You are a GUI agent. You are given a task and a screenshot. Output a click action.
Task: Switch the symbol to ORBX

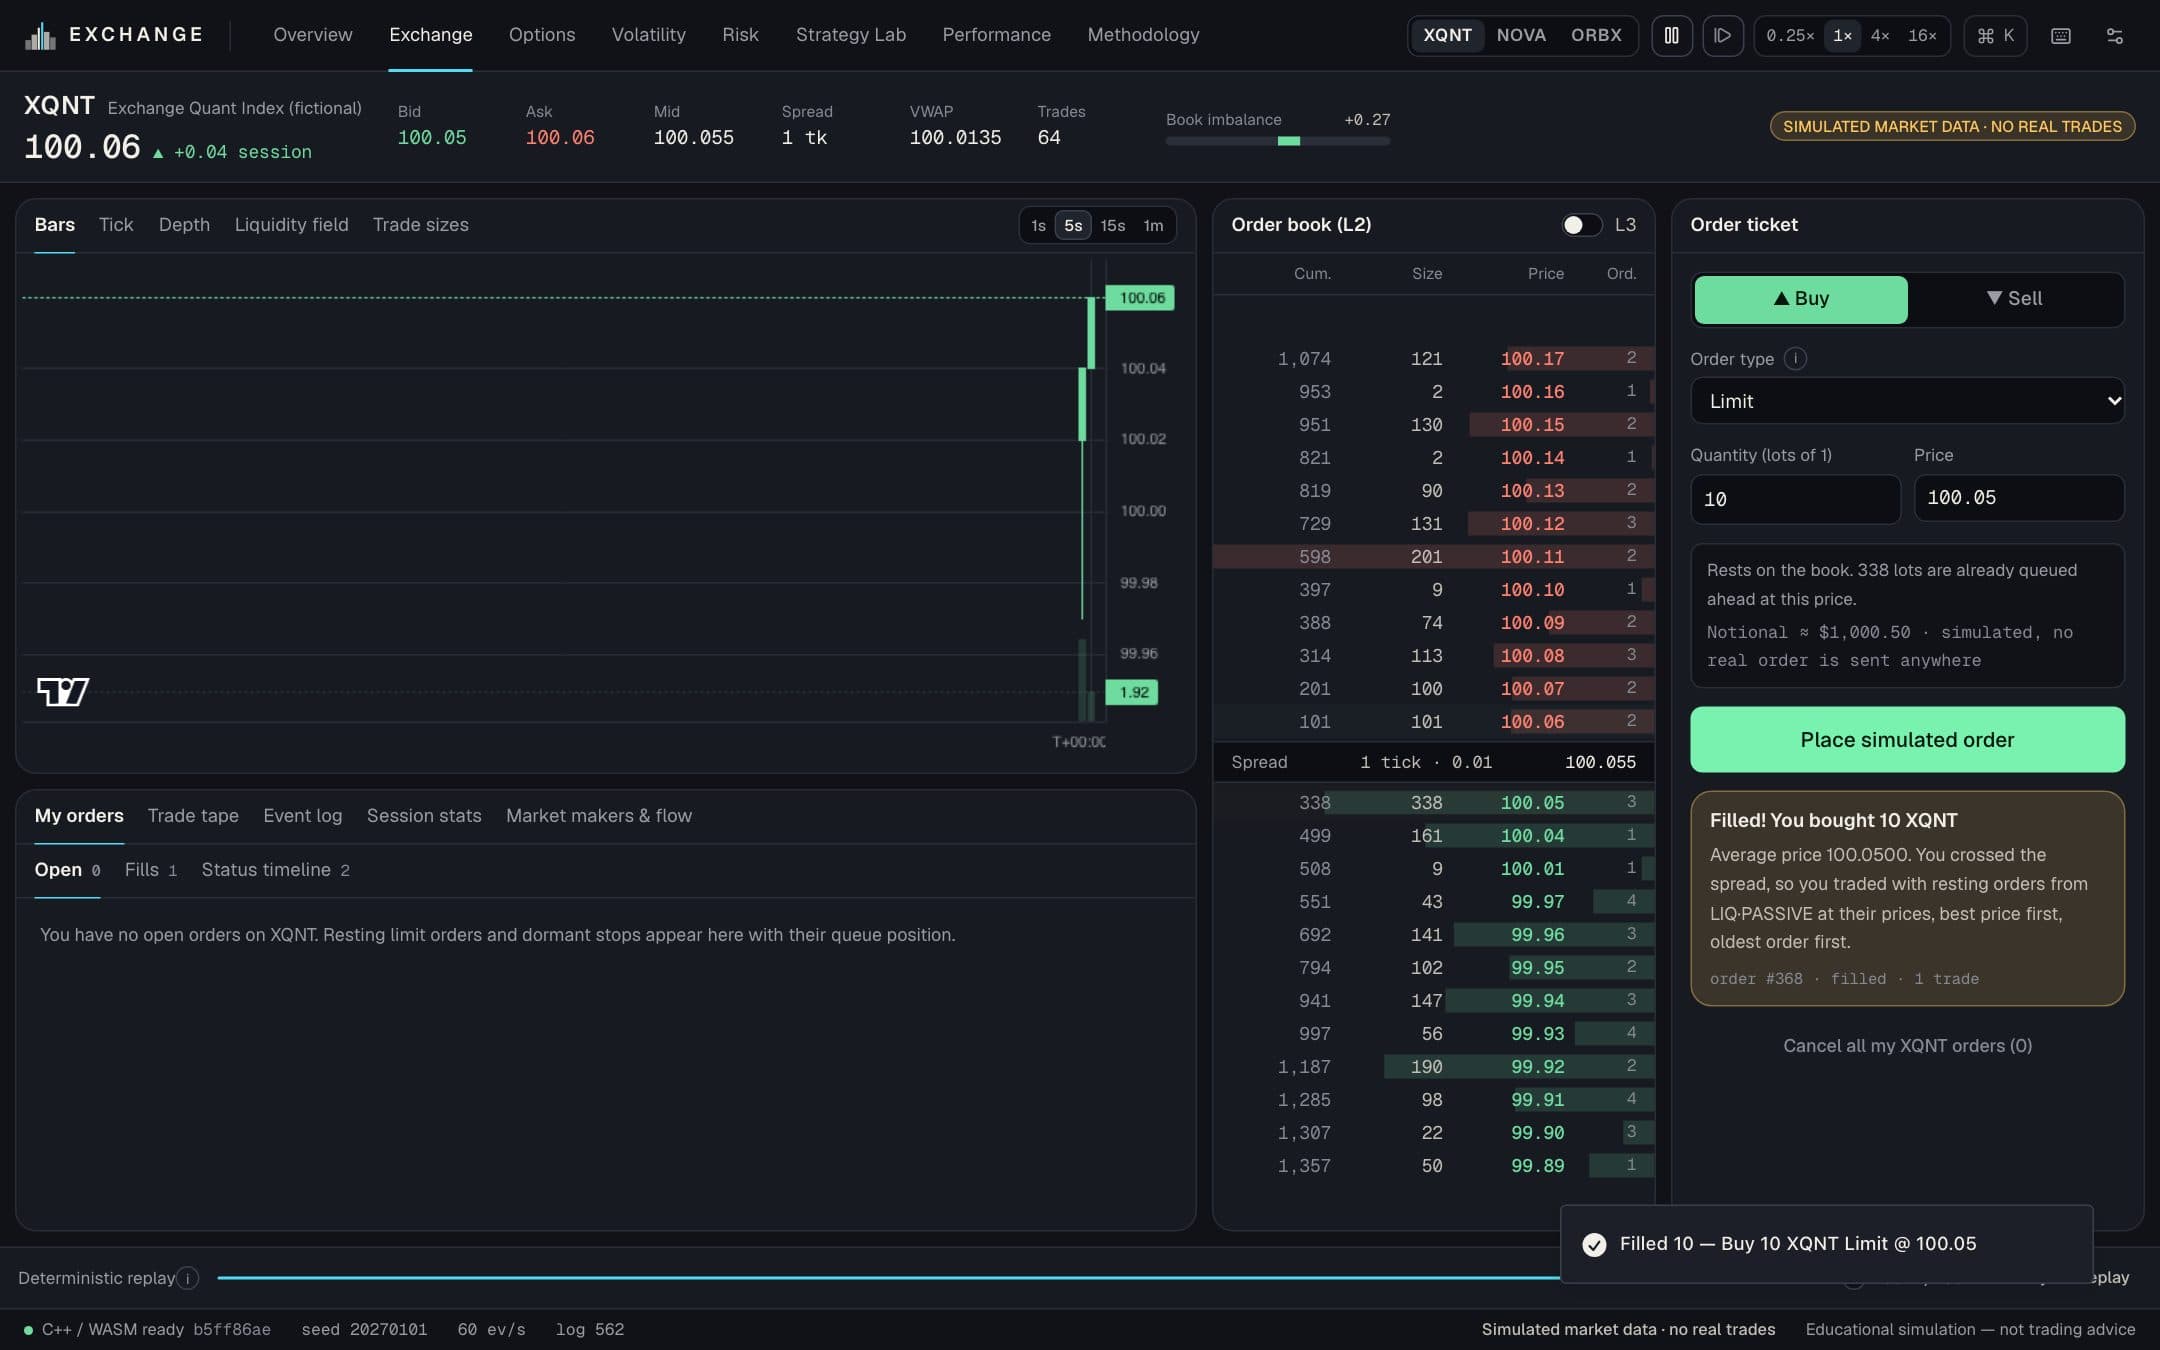click(1596, 35)
